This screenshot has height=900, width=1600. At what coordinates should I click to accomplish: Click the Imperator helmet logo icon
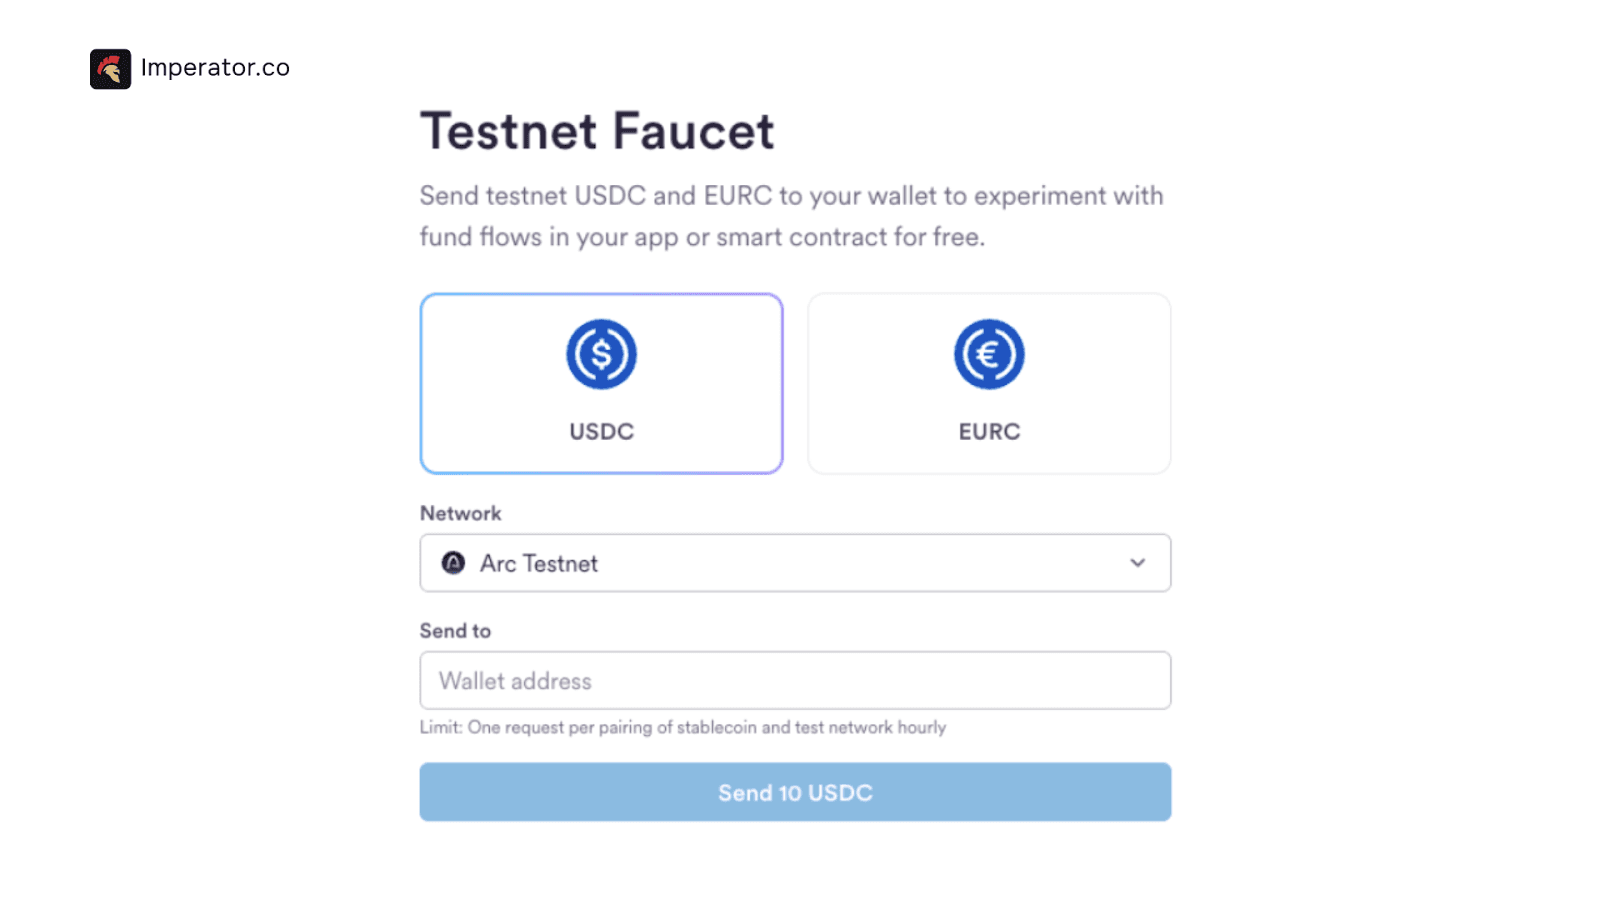pyautogui.click(x=110, y=69)
